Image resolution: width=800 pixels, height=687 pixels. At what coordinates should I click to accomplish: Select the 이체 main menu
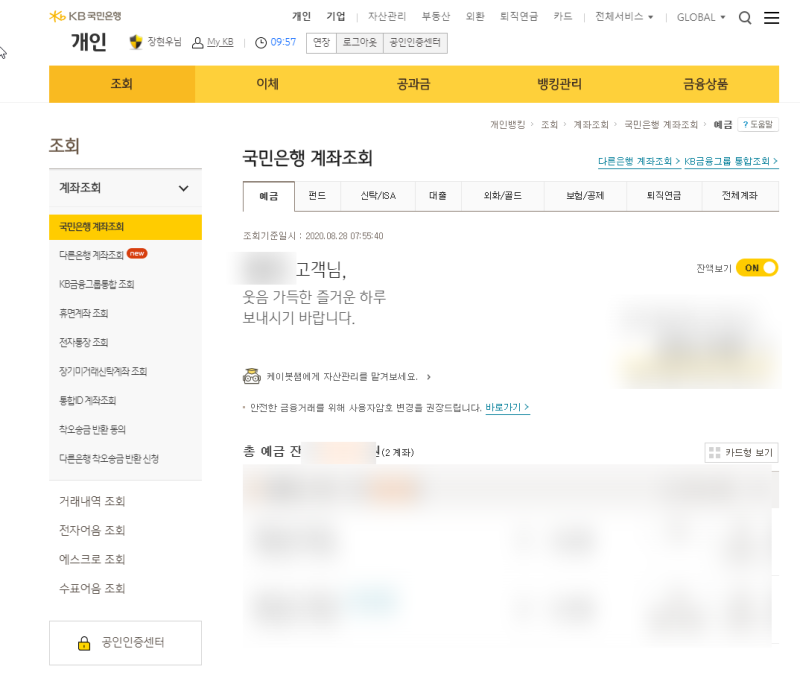point(268,84)
